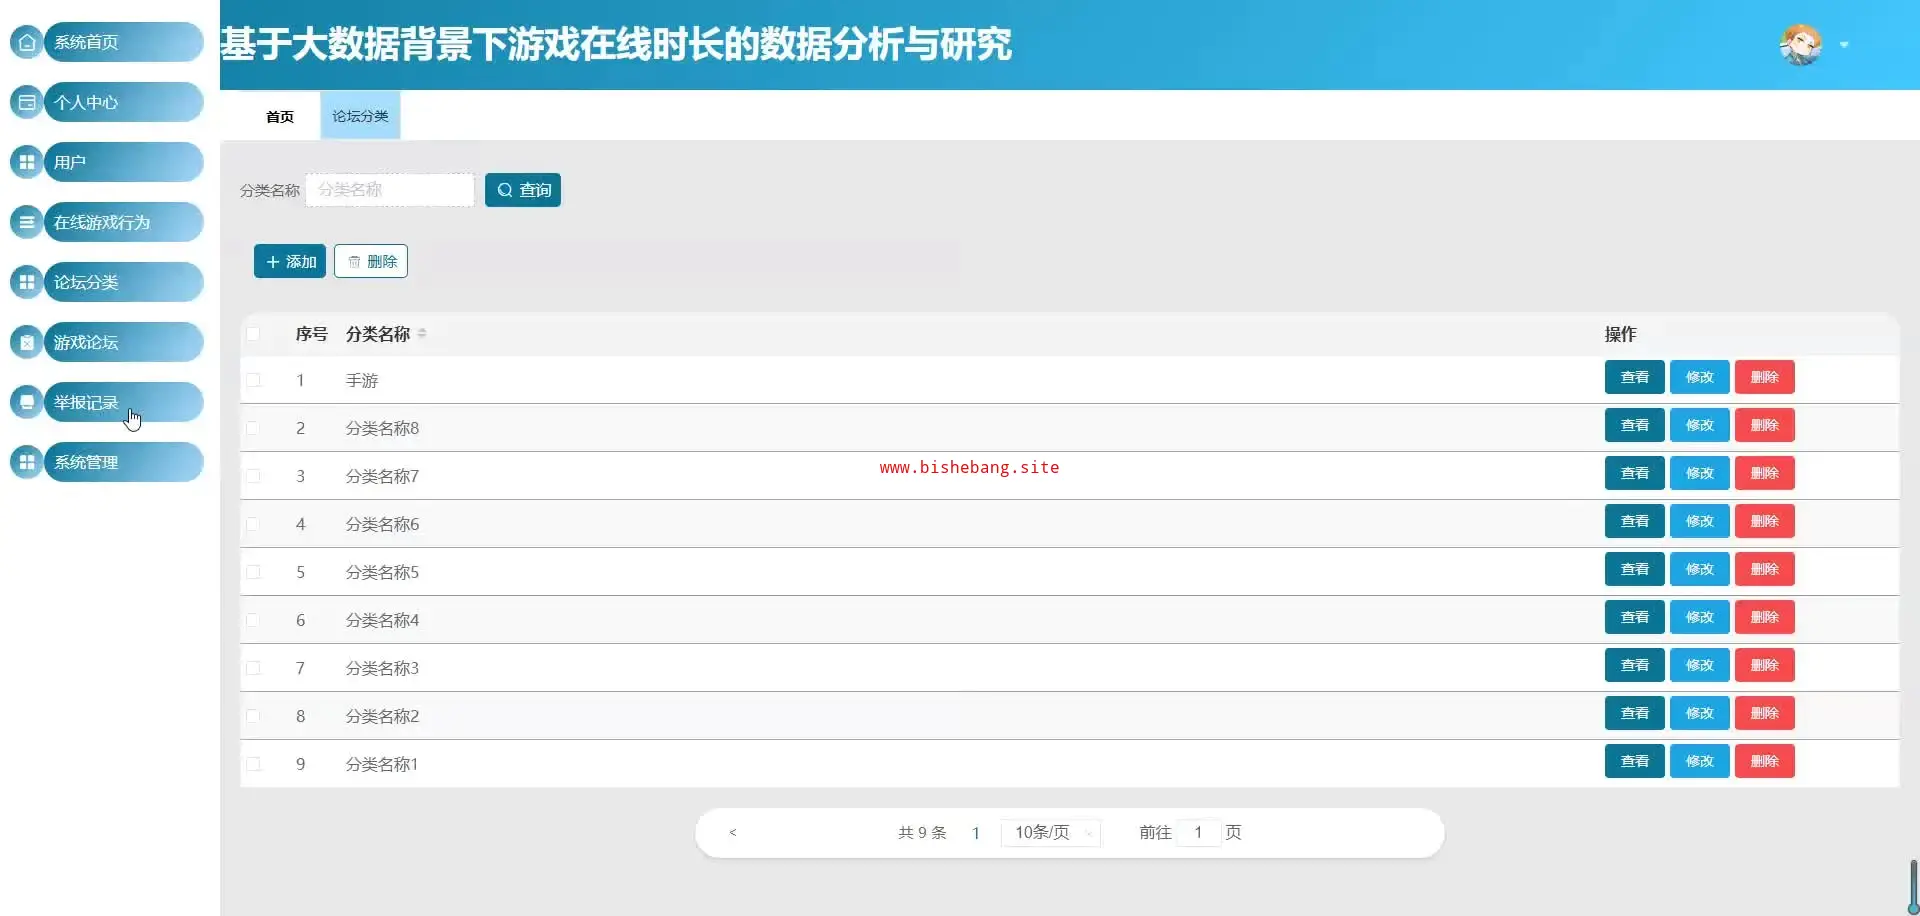Viewport: 1920px width, 916px height.
Task: Toggle the select-all checkbox in table header
Action: click(x=253, y=334)
